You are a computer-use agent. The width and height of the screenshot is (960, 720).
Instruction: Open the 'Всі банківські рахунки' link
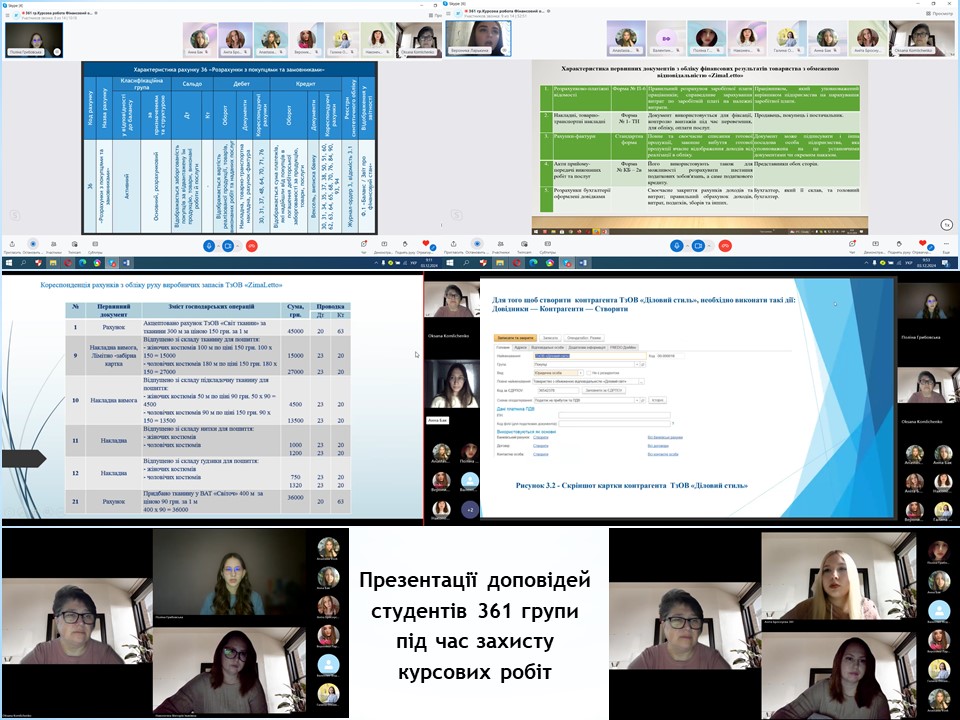[x=665, y=438]
